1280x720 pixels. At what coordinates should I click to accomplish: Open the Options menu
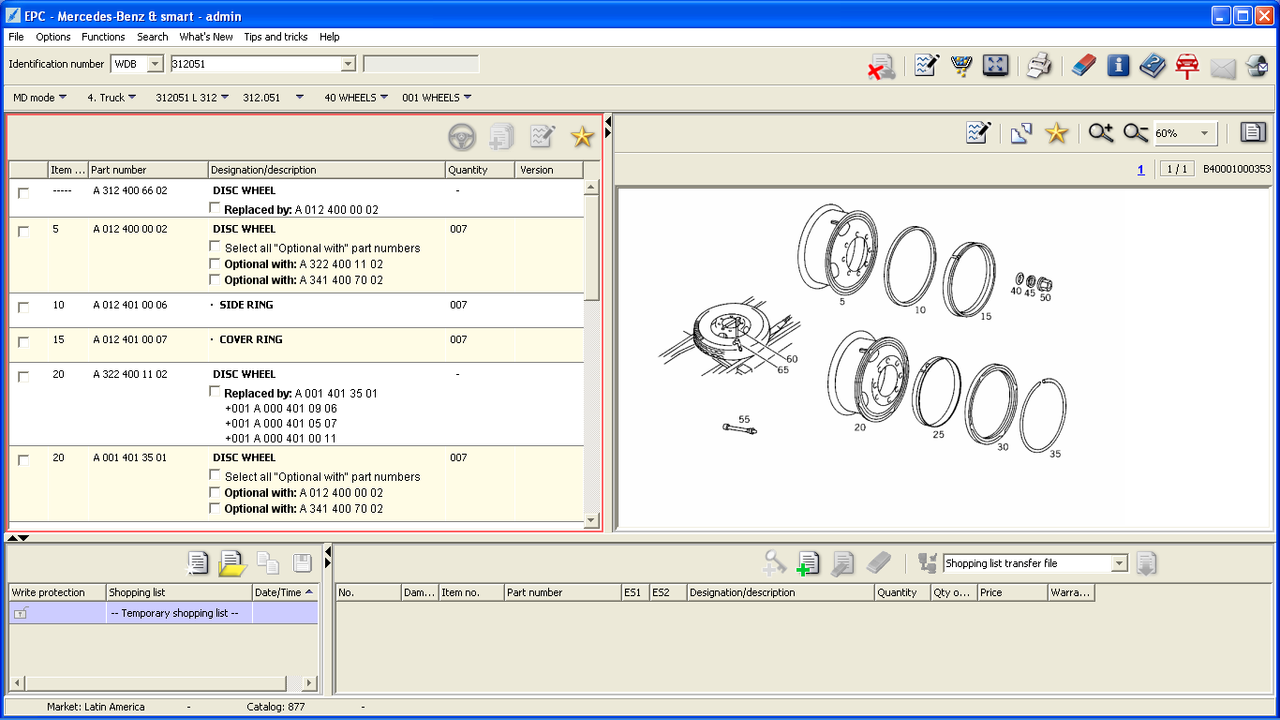53,37
